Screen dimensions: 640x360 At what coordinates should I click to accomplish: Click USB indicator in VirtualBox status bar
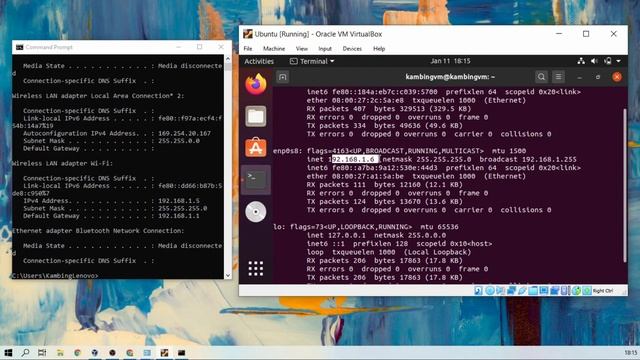tap(522, 291)
